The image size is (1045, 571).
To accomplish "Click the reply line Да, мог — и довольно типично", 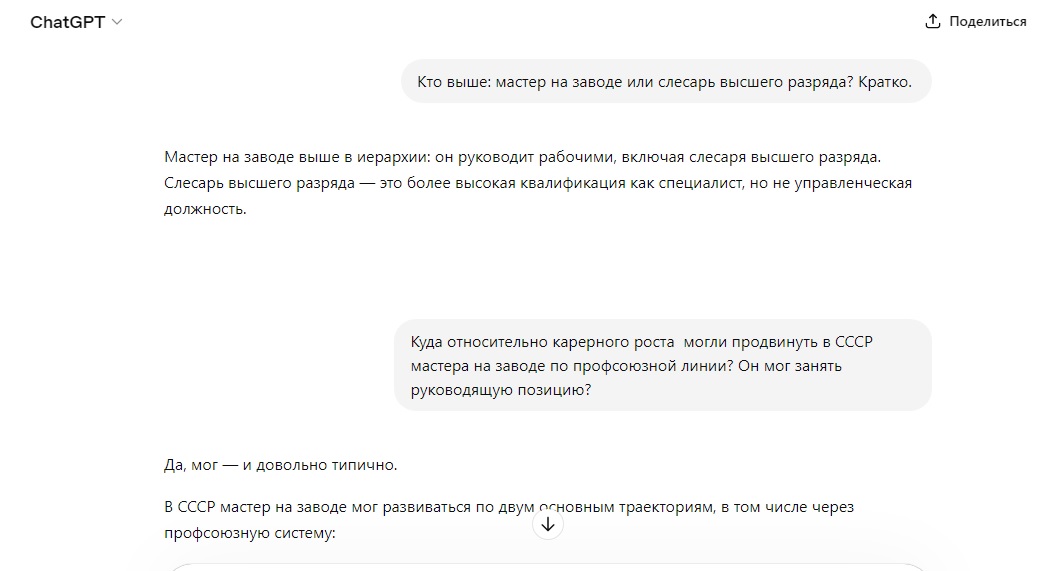I will coord(281,465).
